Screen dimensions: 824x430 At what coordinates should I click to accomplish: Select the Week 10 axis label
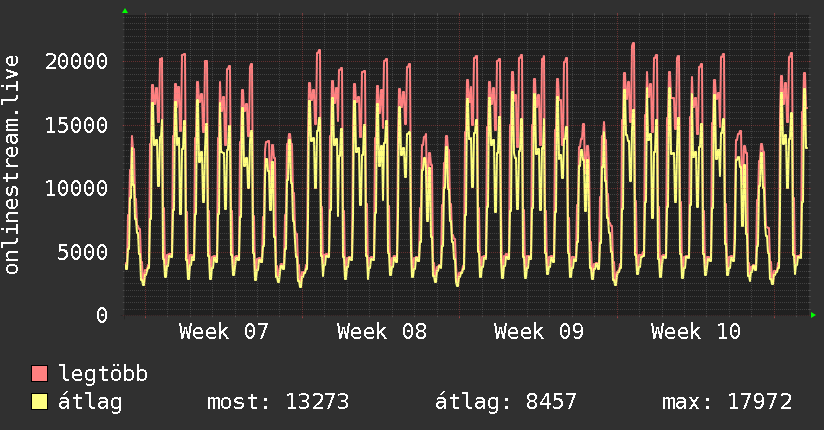(695, 332)
